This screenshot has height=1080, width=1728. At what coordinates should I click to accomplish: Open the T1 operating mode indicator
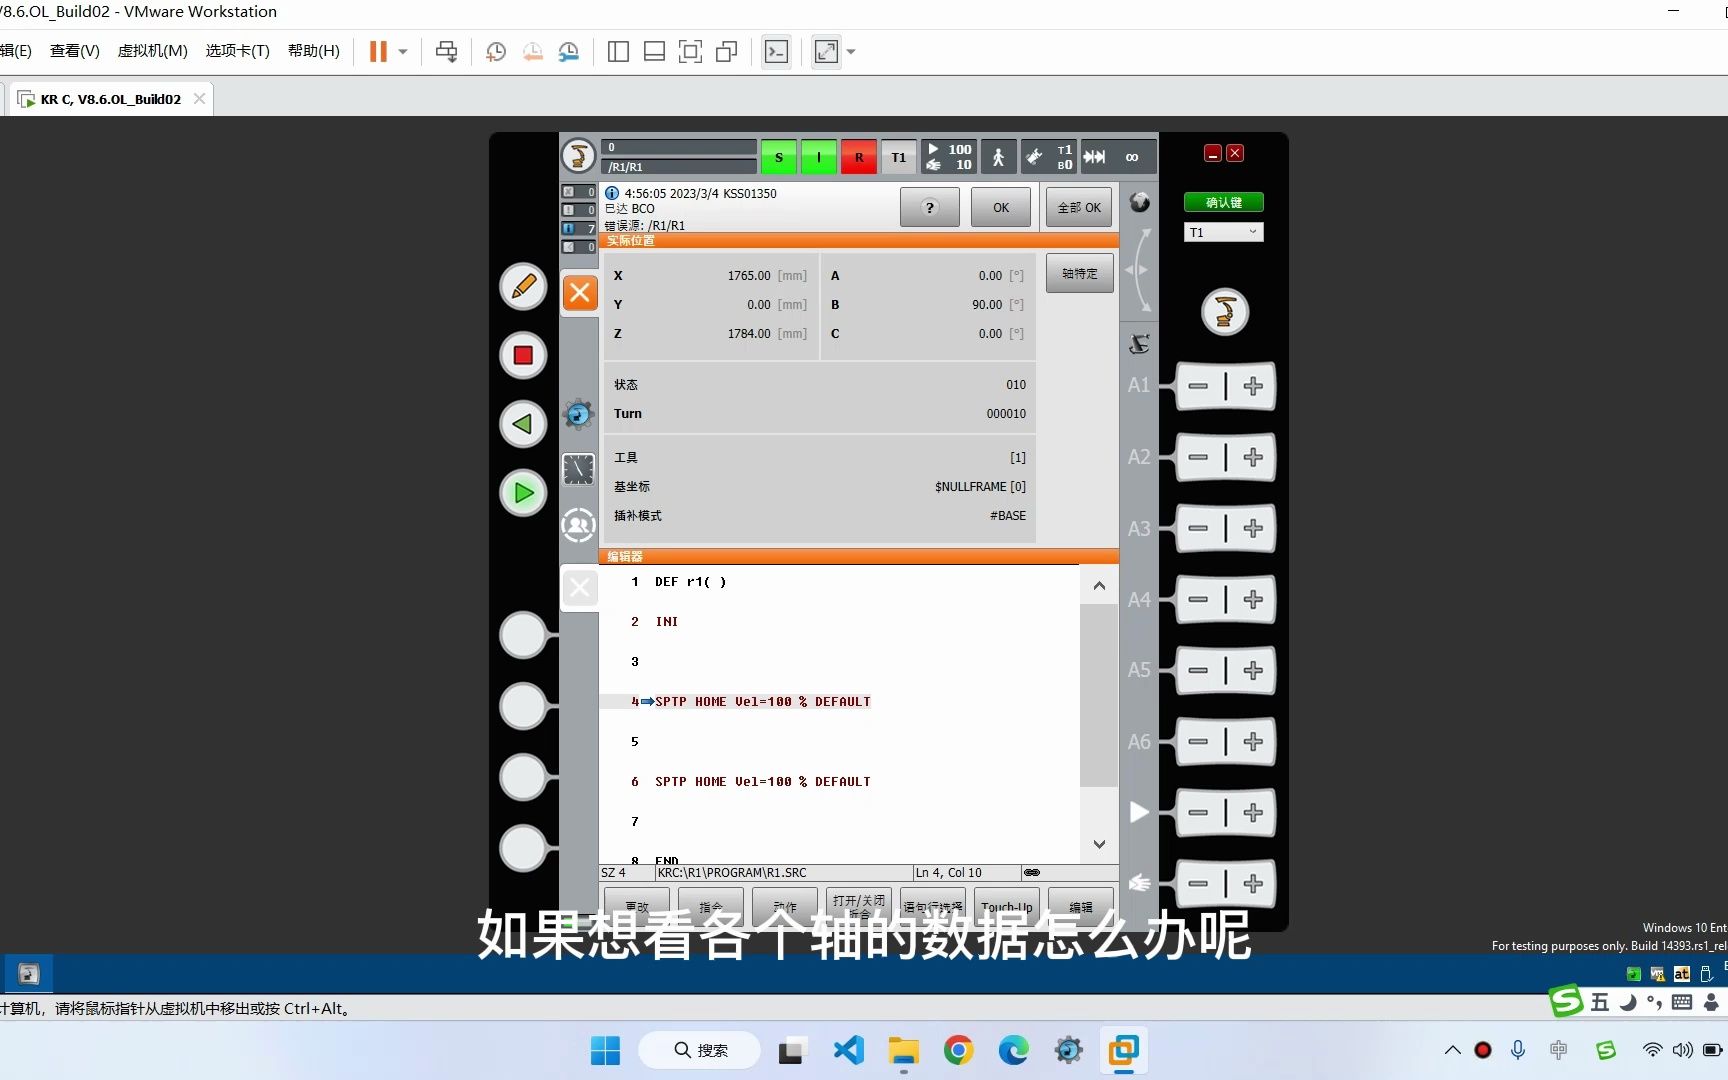coord(899,157)
